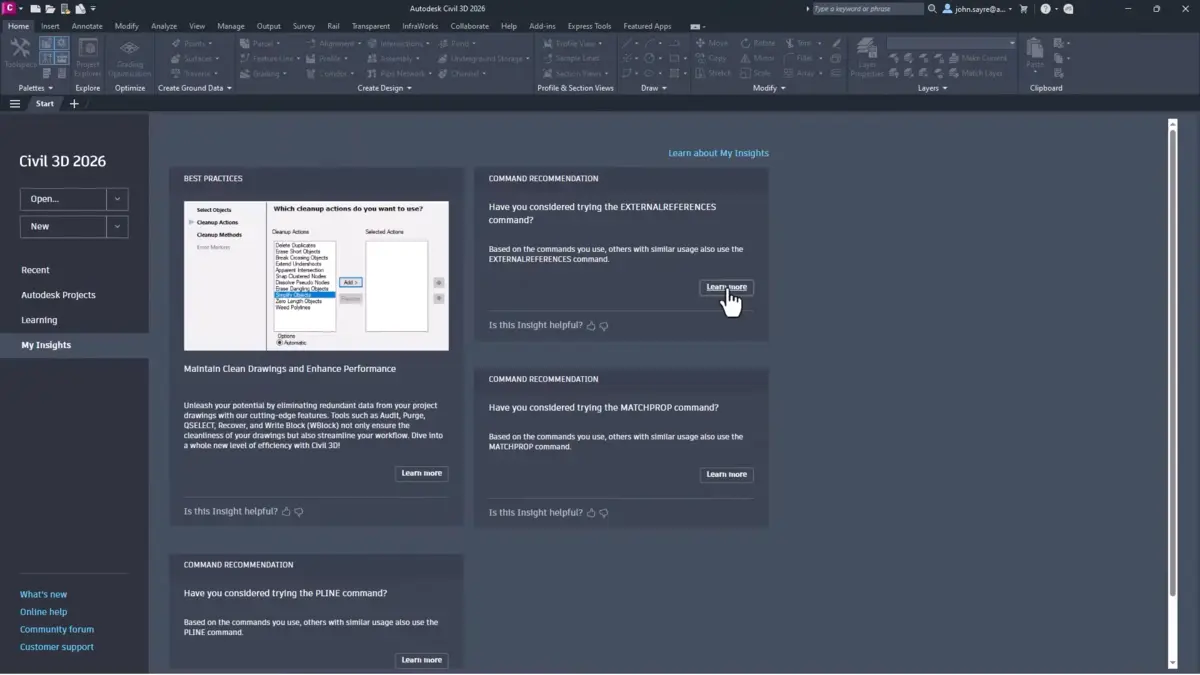Screen dimensions: 1200x675
Task: Switch to the Analyze ribbon tab
Action: [164, 26]
